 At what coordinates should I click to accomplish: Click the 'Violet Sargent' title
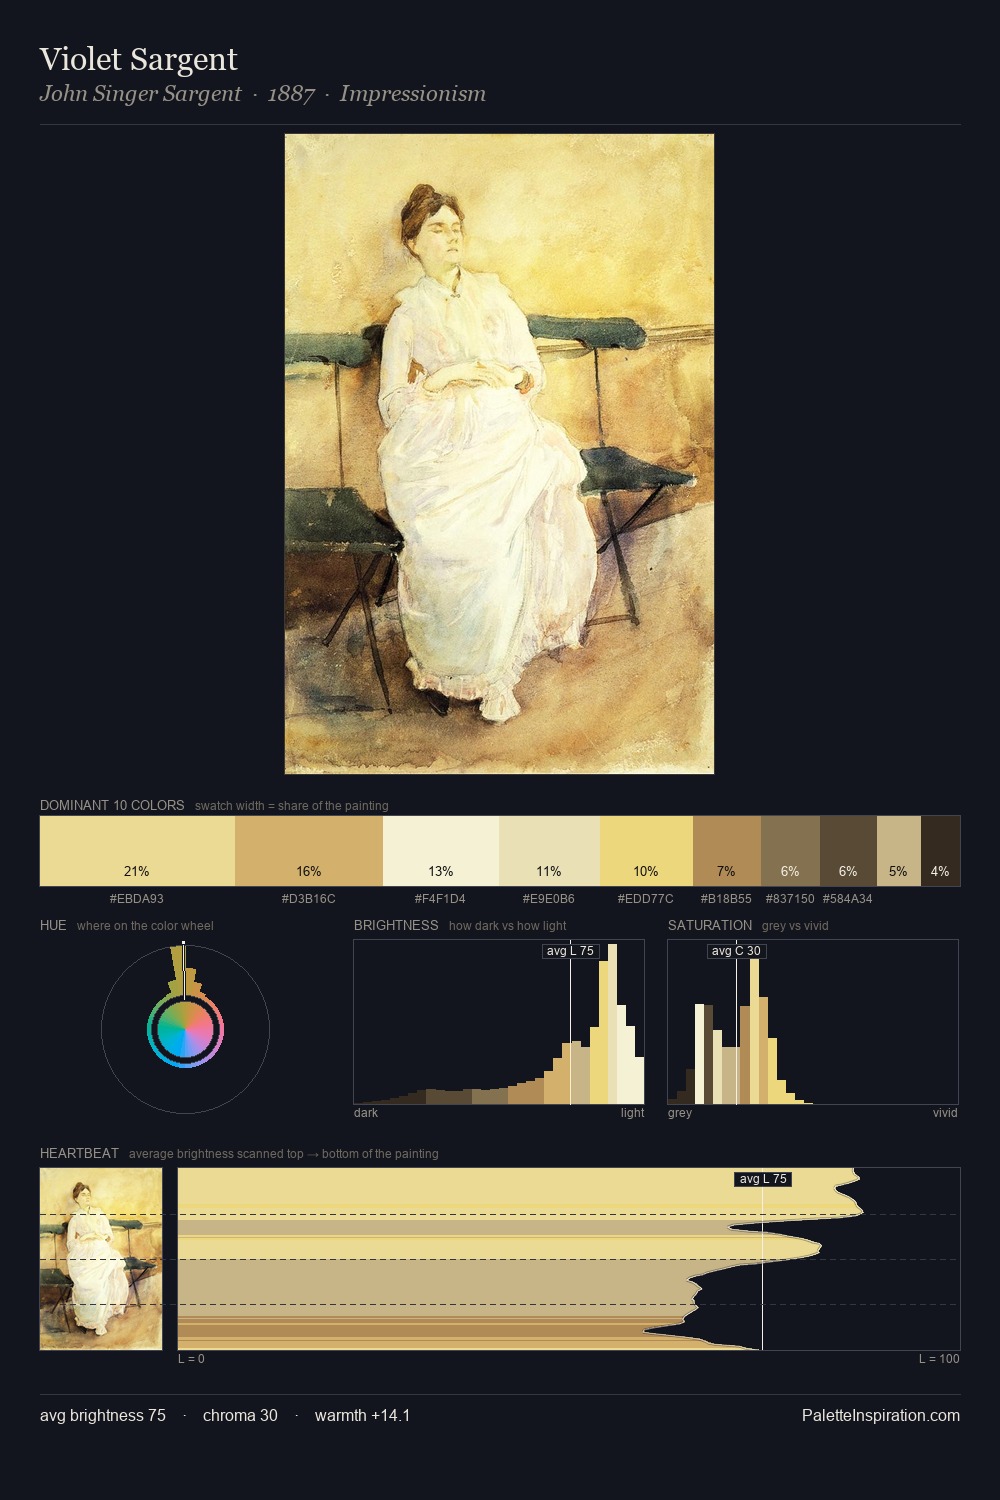click(138, 59)
